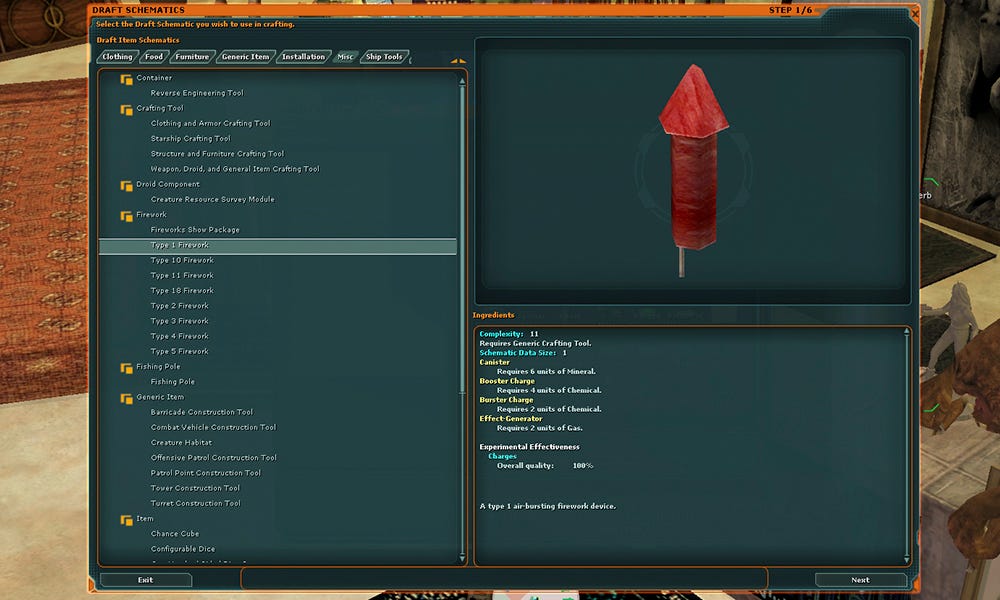
Task: Select Barricade Construction Tool
Action: point(202,413)
